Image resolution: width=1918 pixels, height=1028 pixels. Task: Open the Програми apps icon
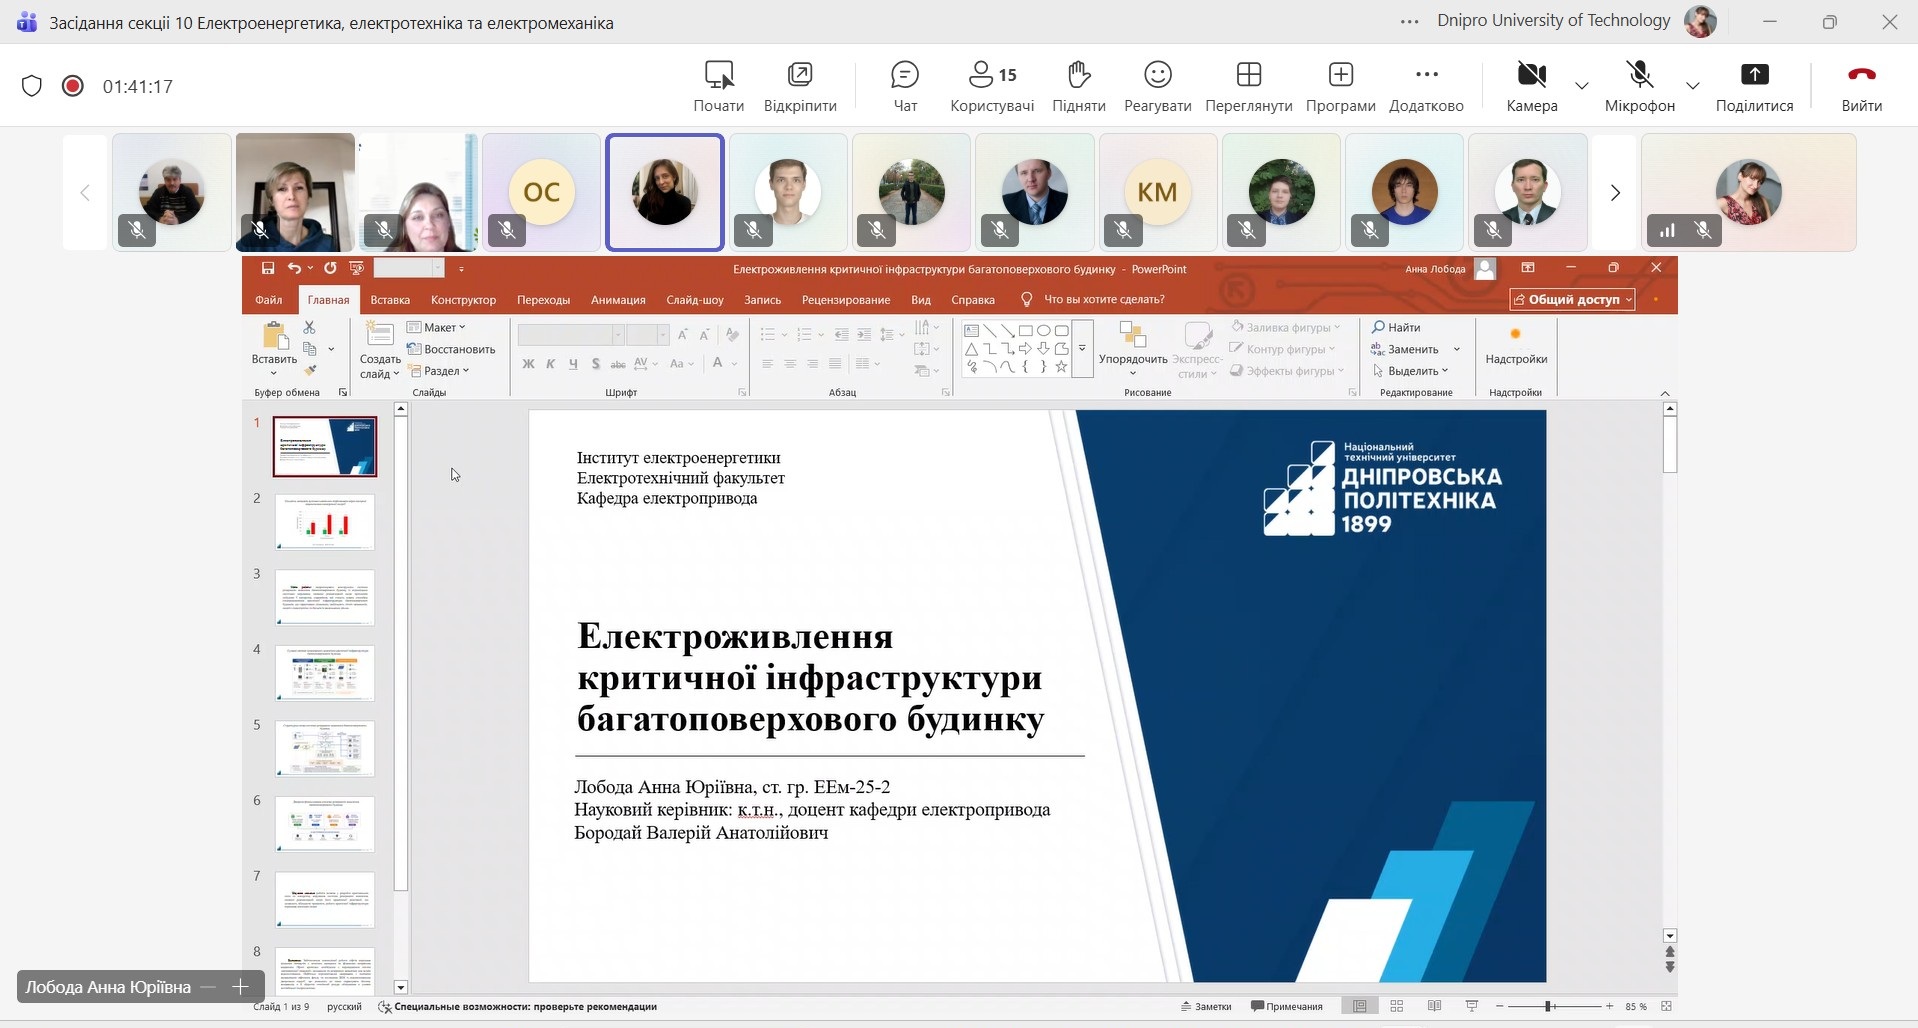[x=1340, y=85]
